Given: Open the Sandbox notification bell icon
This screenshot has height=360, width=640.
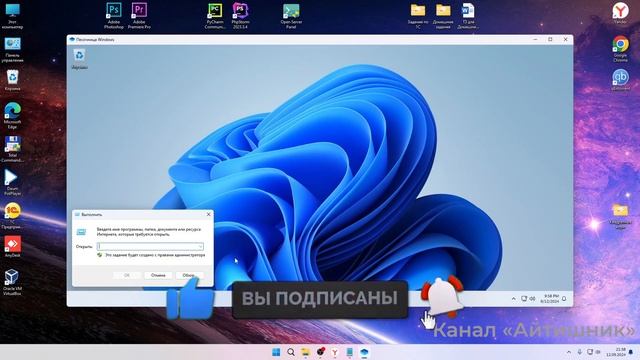Looking at the screenshot, I should [564, 299].
